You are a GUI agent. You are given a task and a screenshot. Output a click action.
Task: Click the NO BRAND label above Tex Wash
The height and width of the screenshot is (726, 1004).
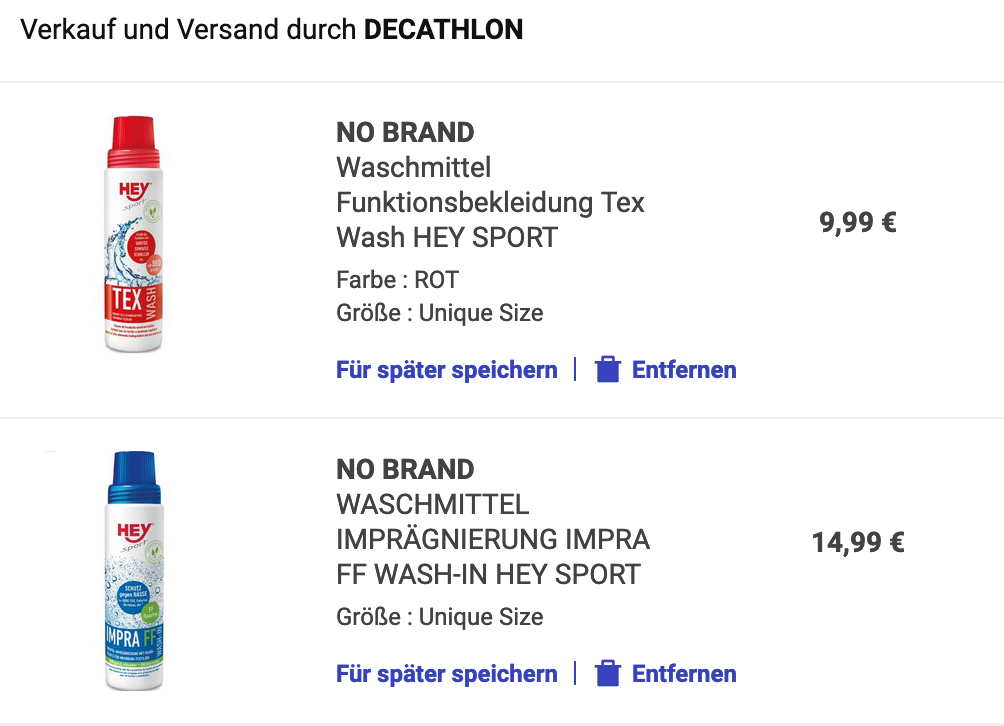(405, 132)
